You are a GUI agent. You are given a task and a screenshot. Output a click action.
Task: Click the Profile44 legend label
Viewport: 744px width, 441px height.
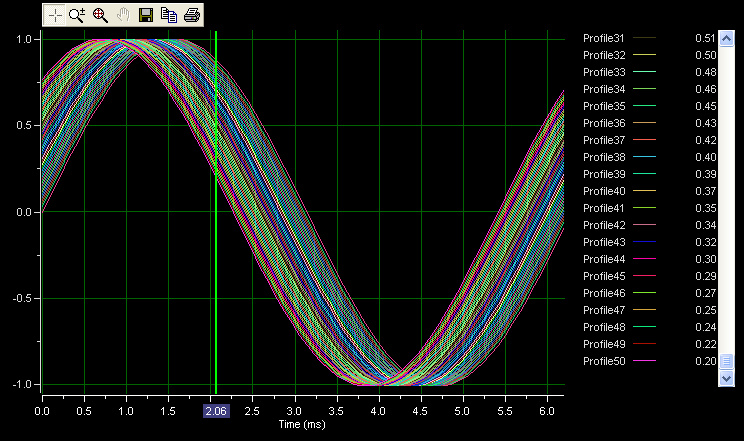[604, 259]
